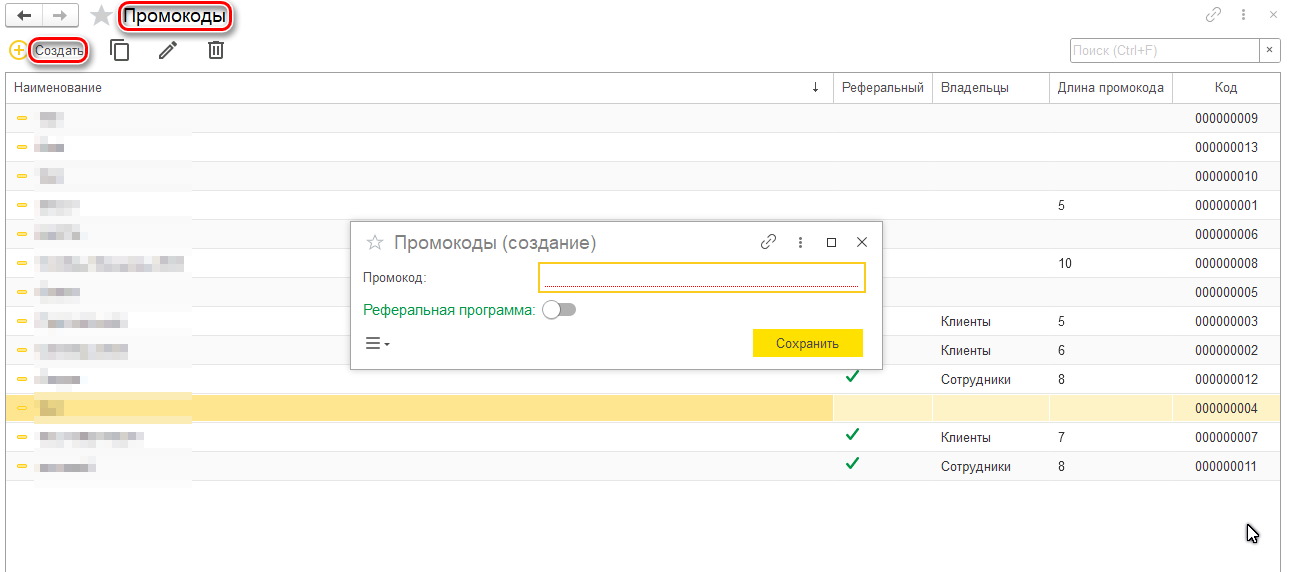
Task: Open creation dialog three-dots menu
Action: (800, 242)
